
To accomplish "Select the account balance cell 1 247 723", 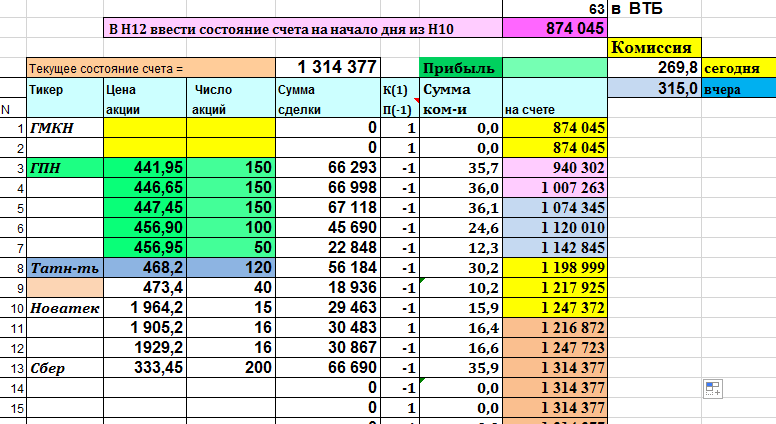I will (x=555, y=348).
